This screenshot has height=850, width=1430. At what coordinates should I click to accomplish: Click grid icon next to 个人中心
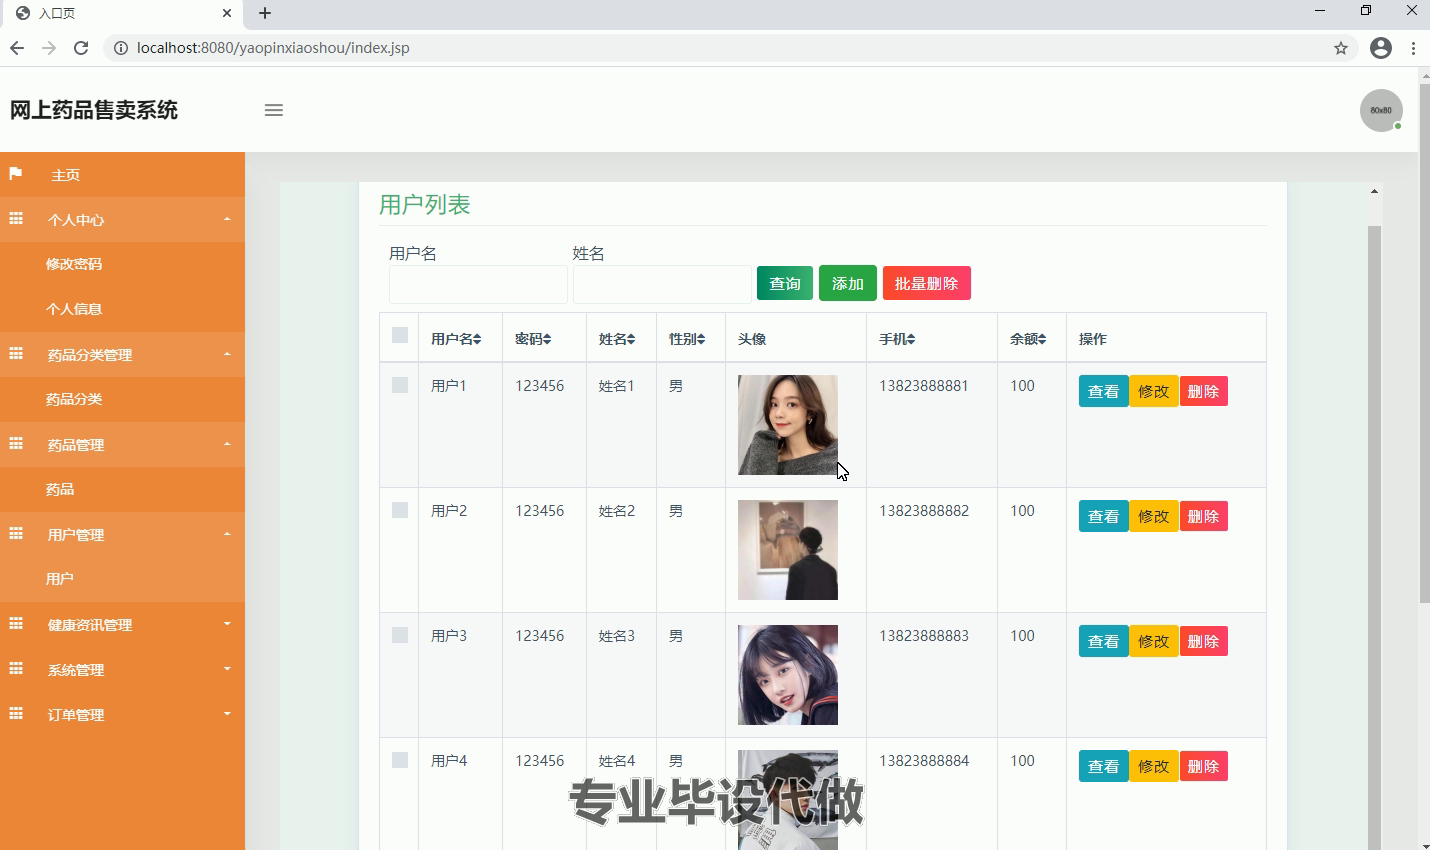click(16, 218)
